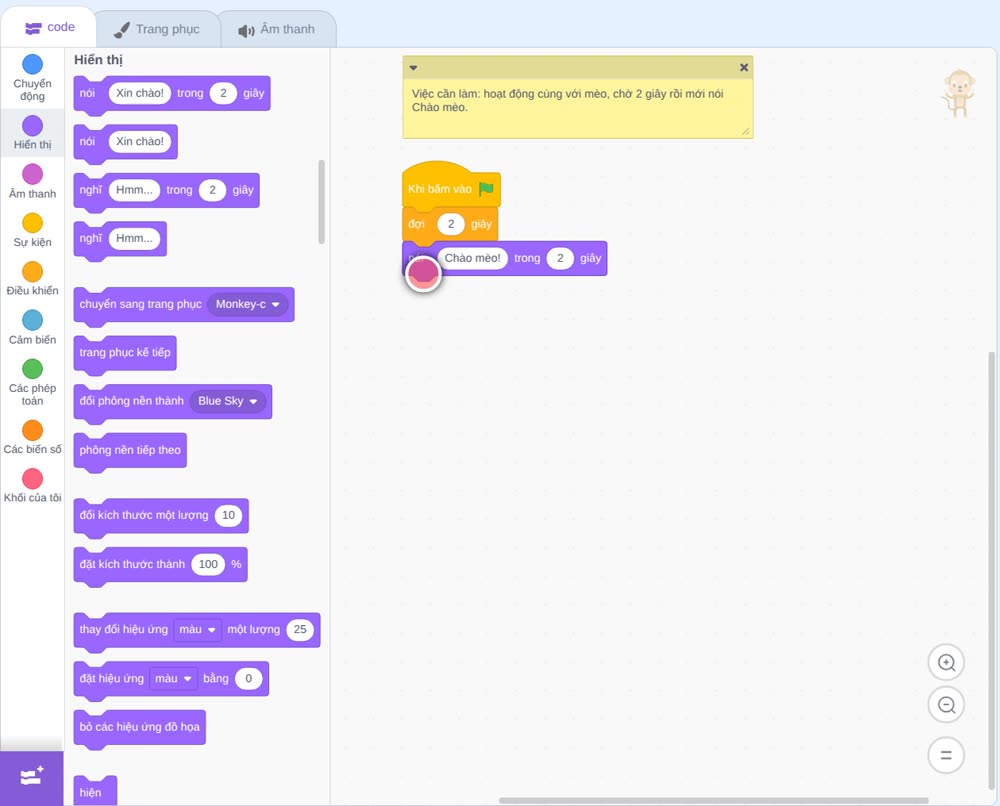
Task: Click the wait seconds value in đợi block
Action: (x=451, y=224)
